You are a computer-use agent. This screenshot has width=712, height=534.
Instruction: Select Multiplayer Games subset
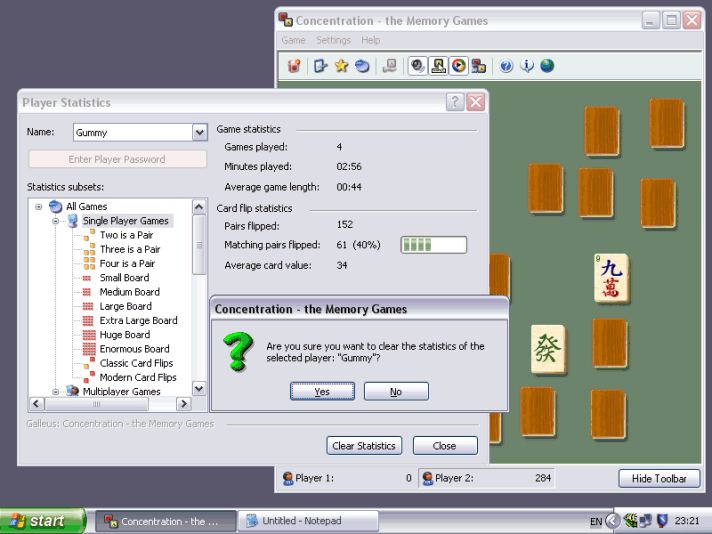122,391
